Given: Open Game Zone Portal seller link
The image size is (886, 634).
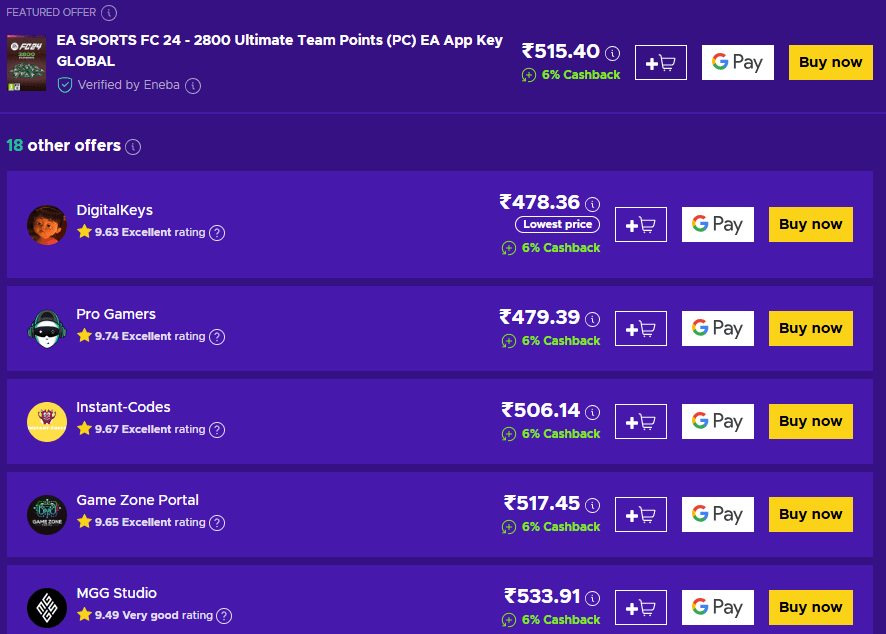Looking at the screenshot, I should pos(138,500).
